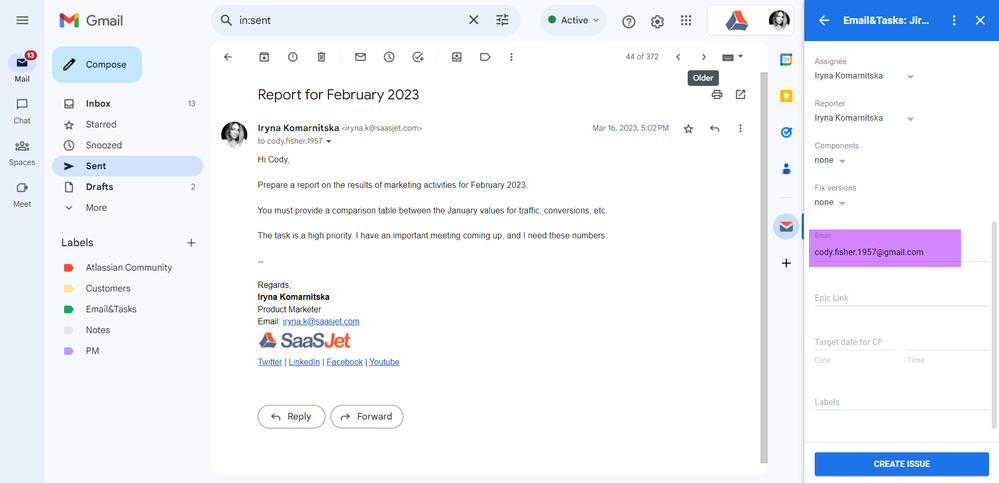Open Contacts side panel
The image size is (999, 483).
pos(786,169)
